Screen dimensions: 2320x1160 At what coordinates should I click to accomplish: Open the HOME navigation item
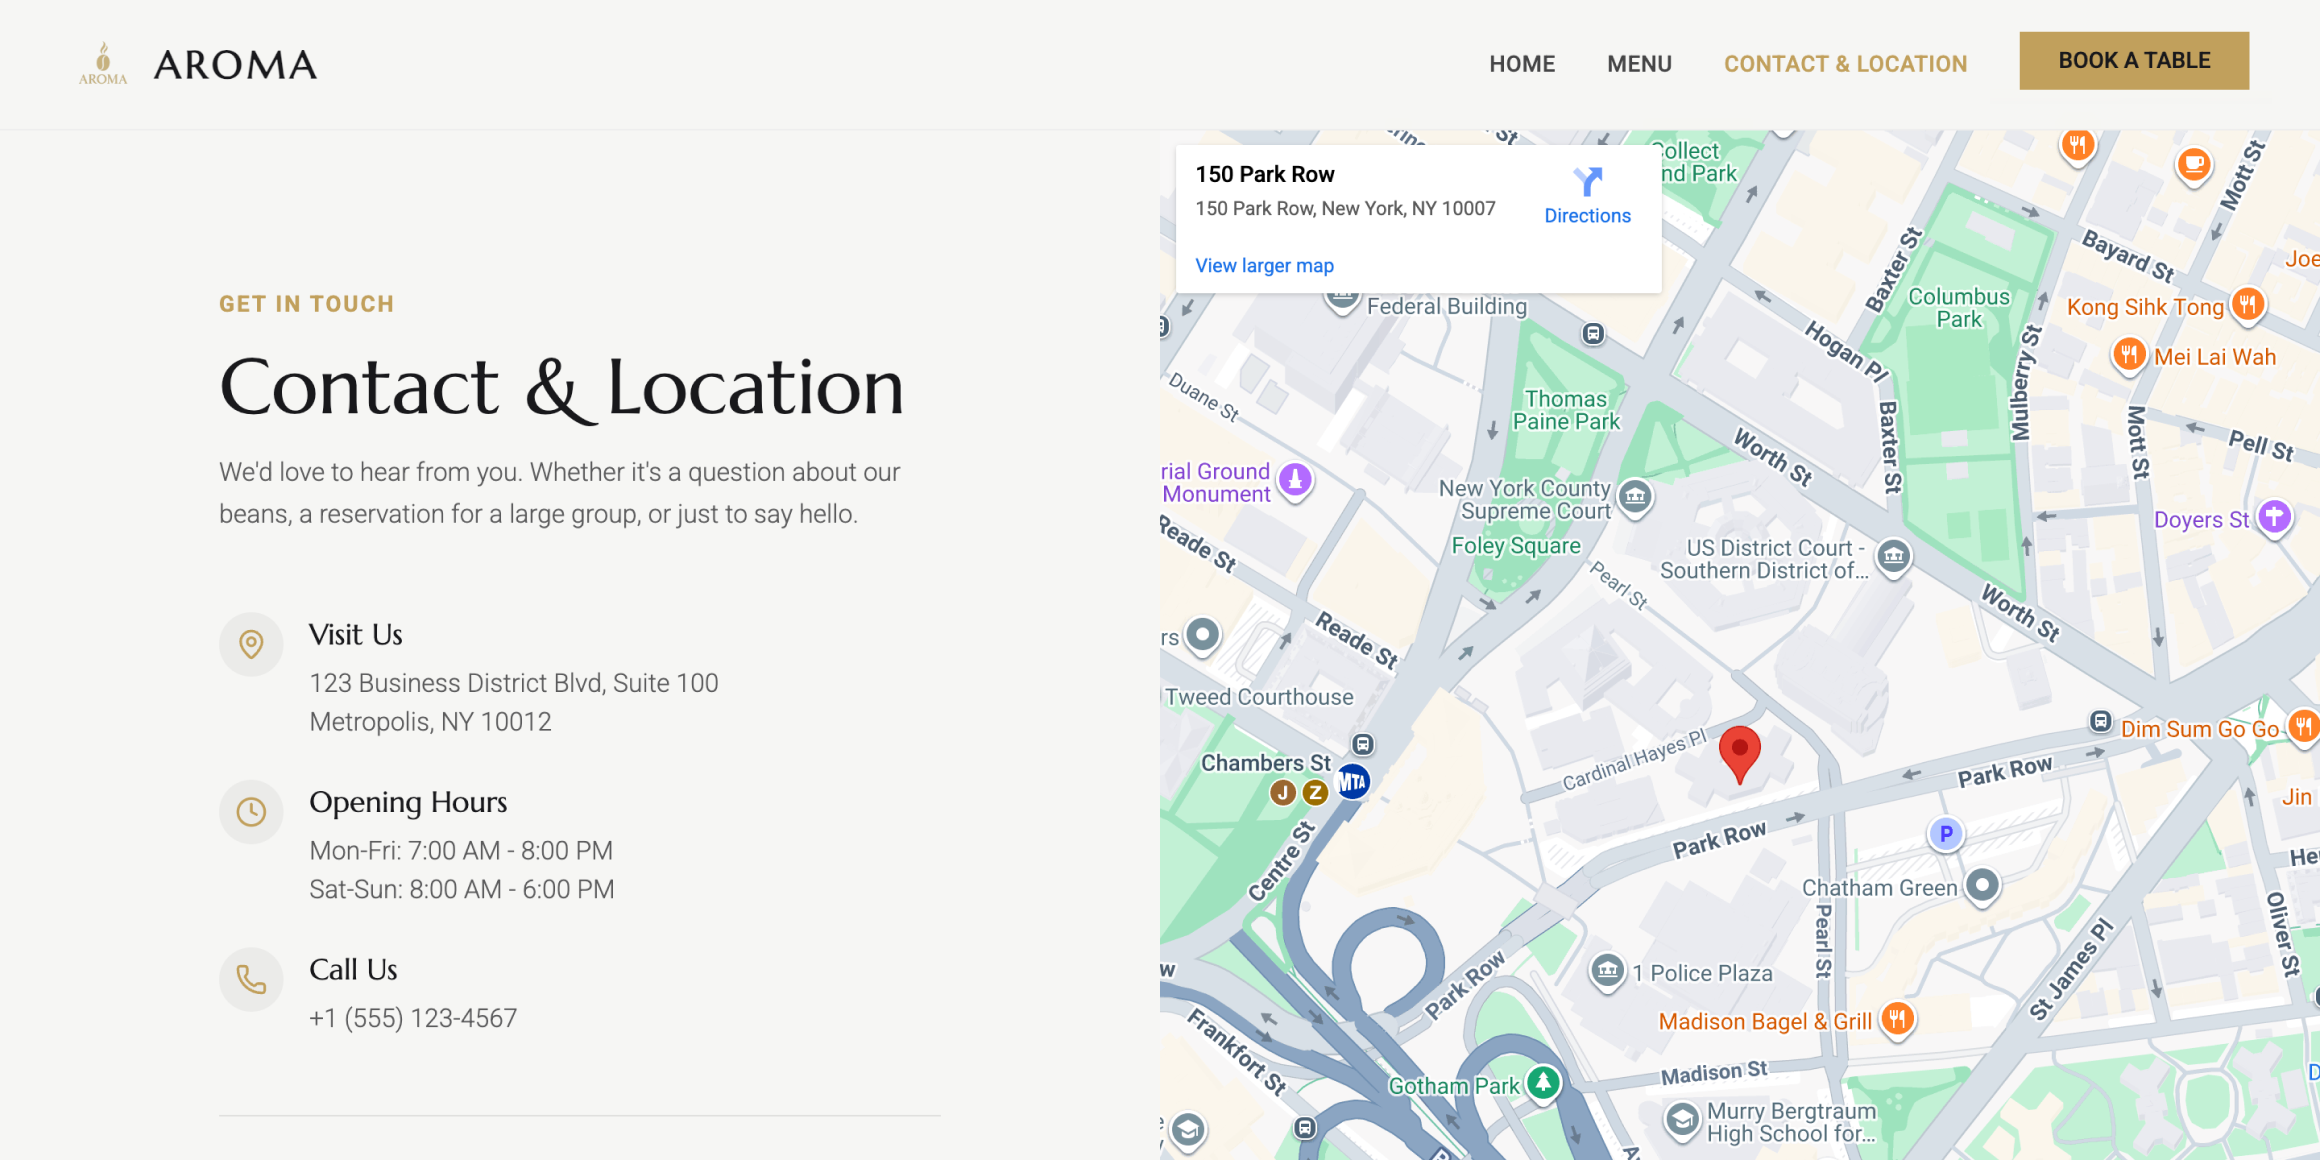click(x=1521, y=63)
